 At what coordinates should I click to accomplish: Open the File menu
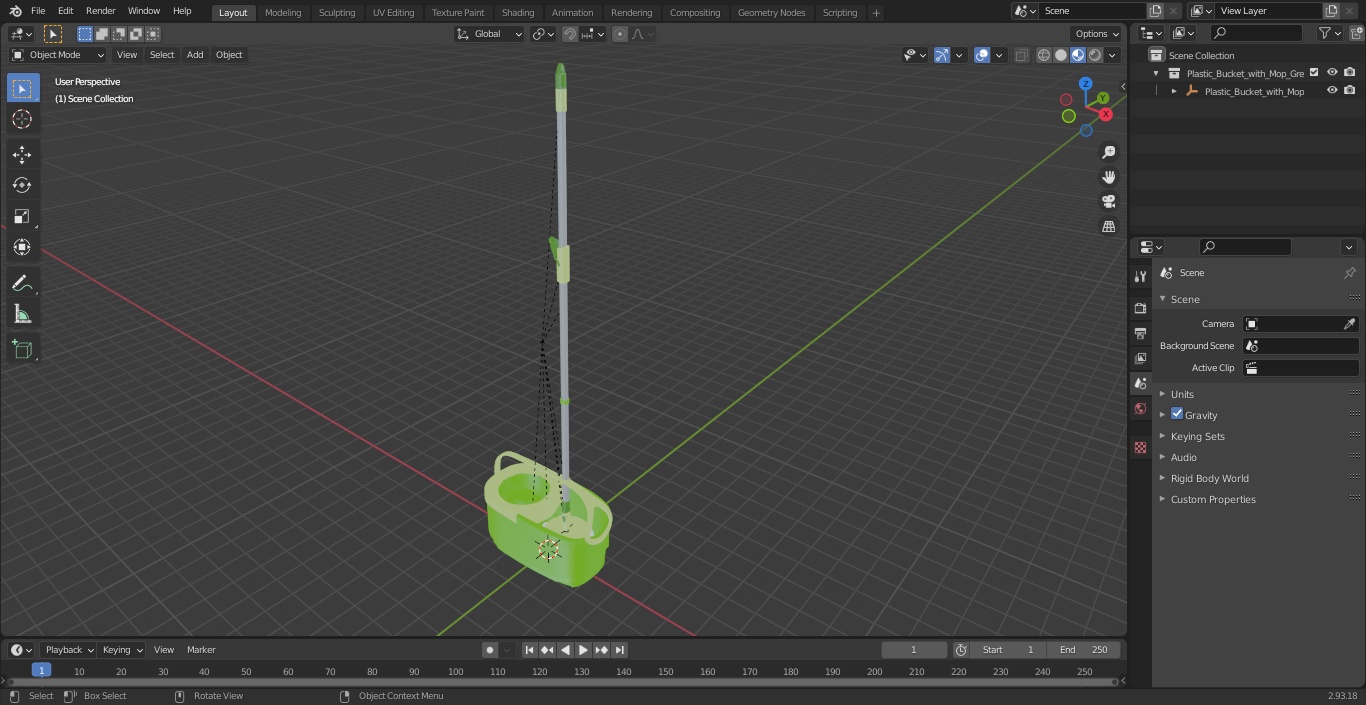pyautogui.click(x=38, y=11)
